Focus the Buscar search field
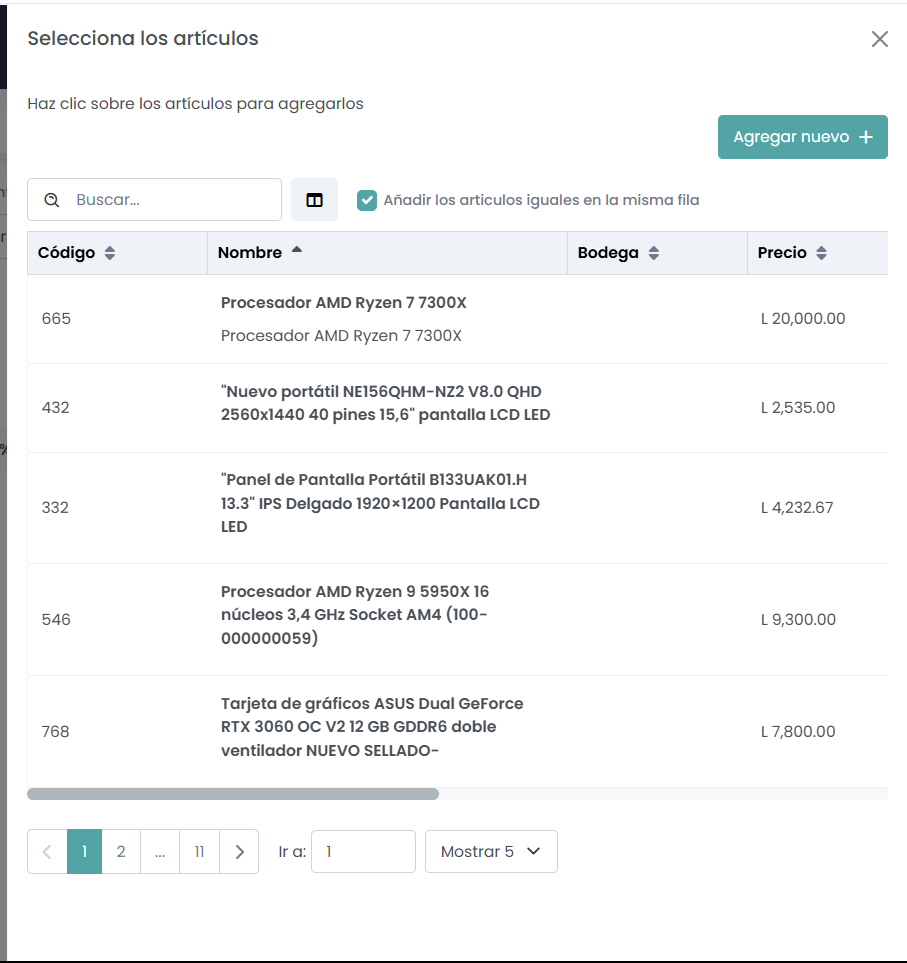Screen dimensions: 907x963 170,200
